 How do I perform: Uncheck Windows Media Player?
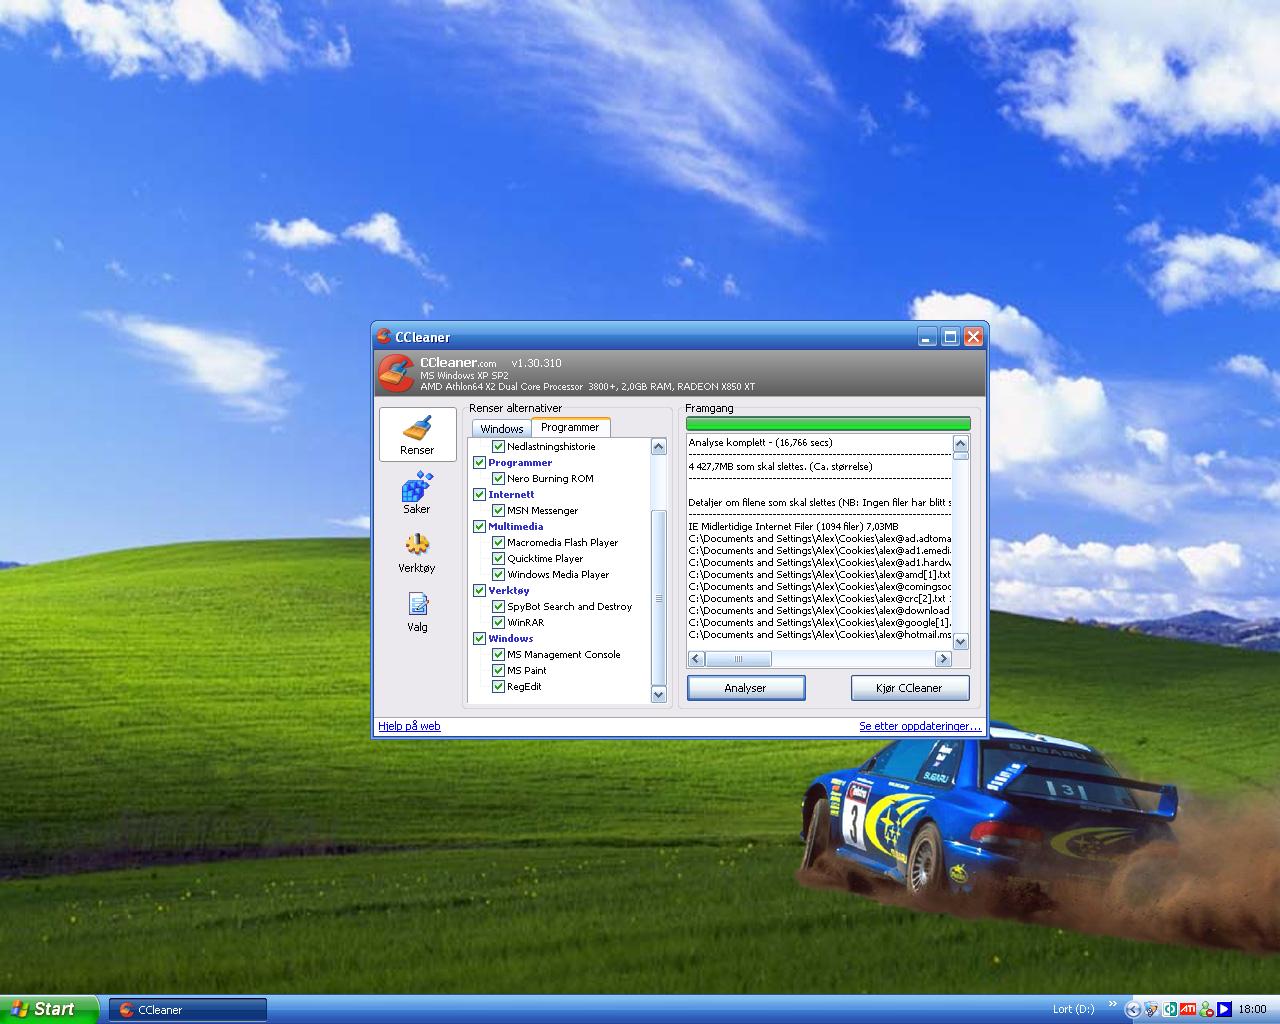tap(498, 574)
